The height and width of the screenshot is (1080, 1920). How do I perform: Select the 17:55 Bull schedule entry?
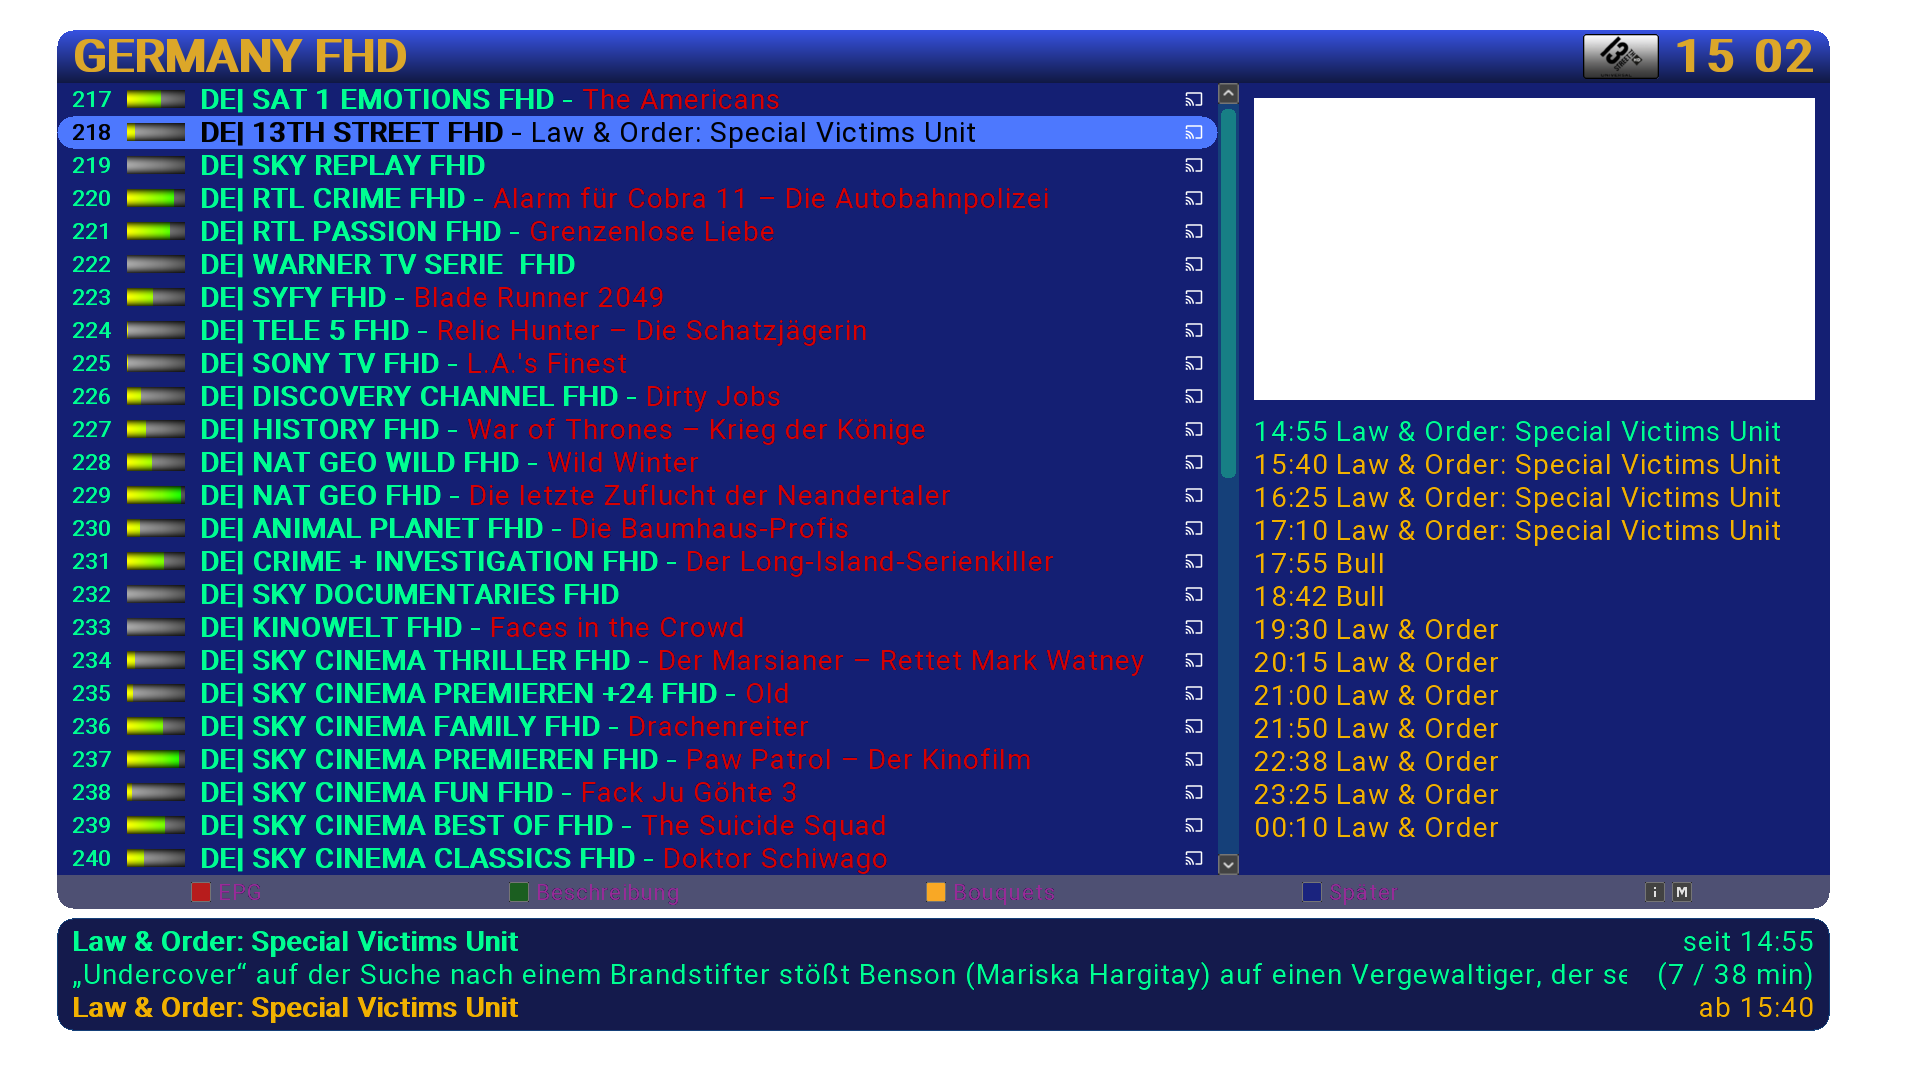coord(1320,564)
